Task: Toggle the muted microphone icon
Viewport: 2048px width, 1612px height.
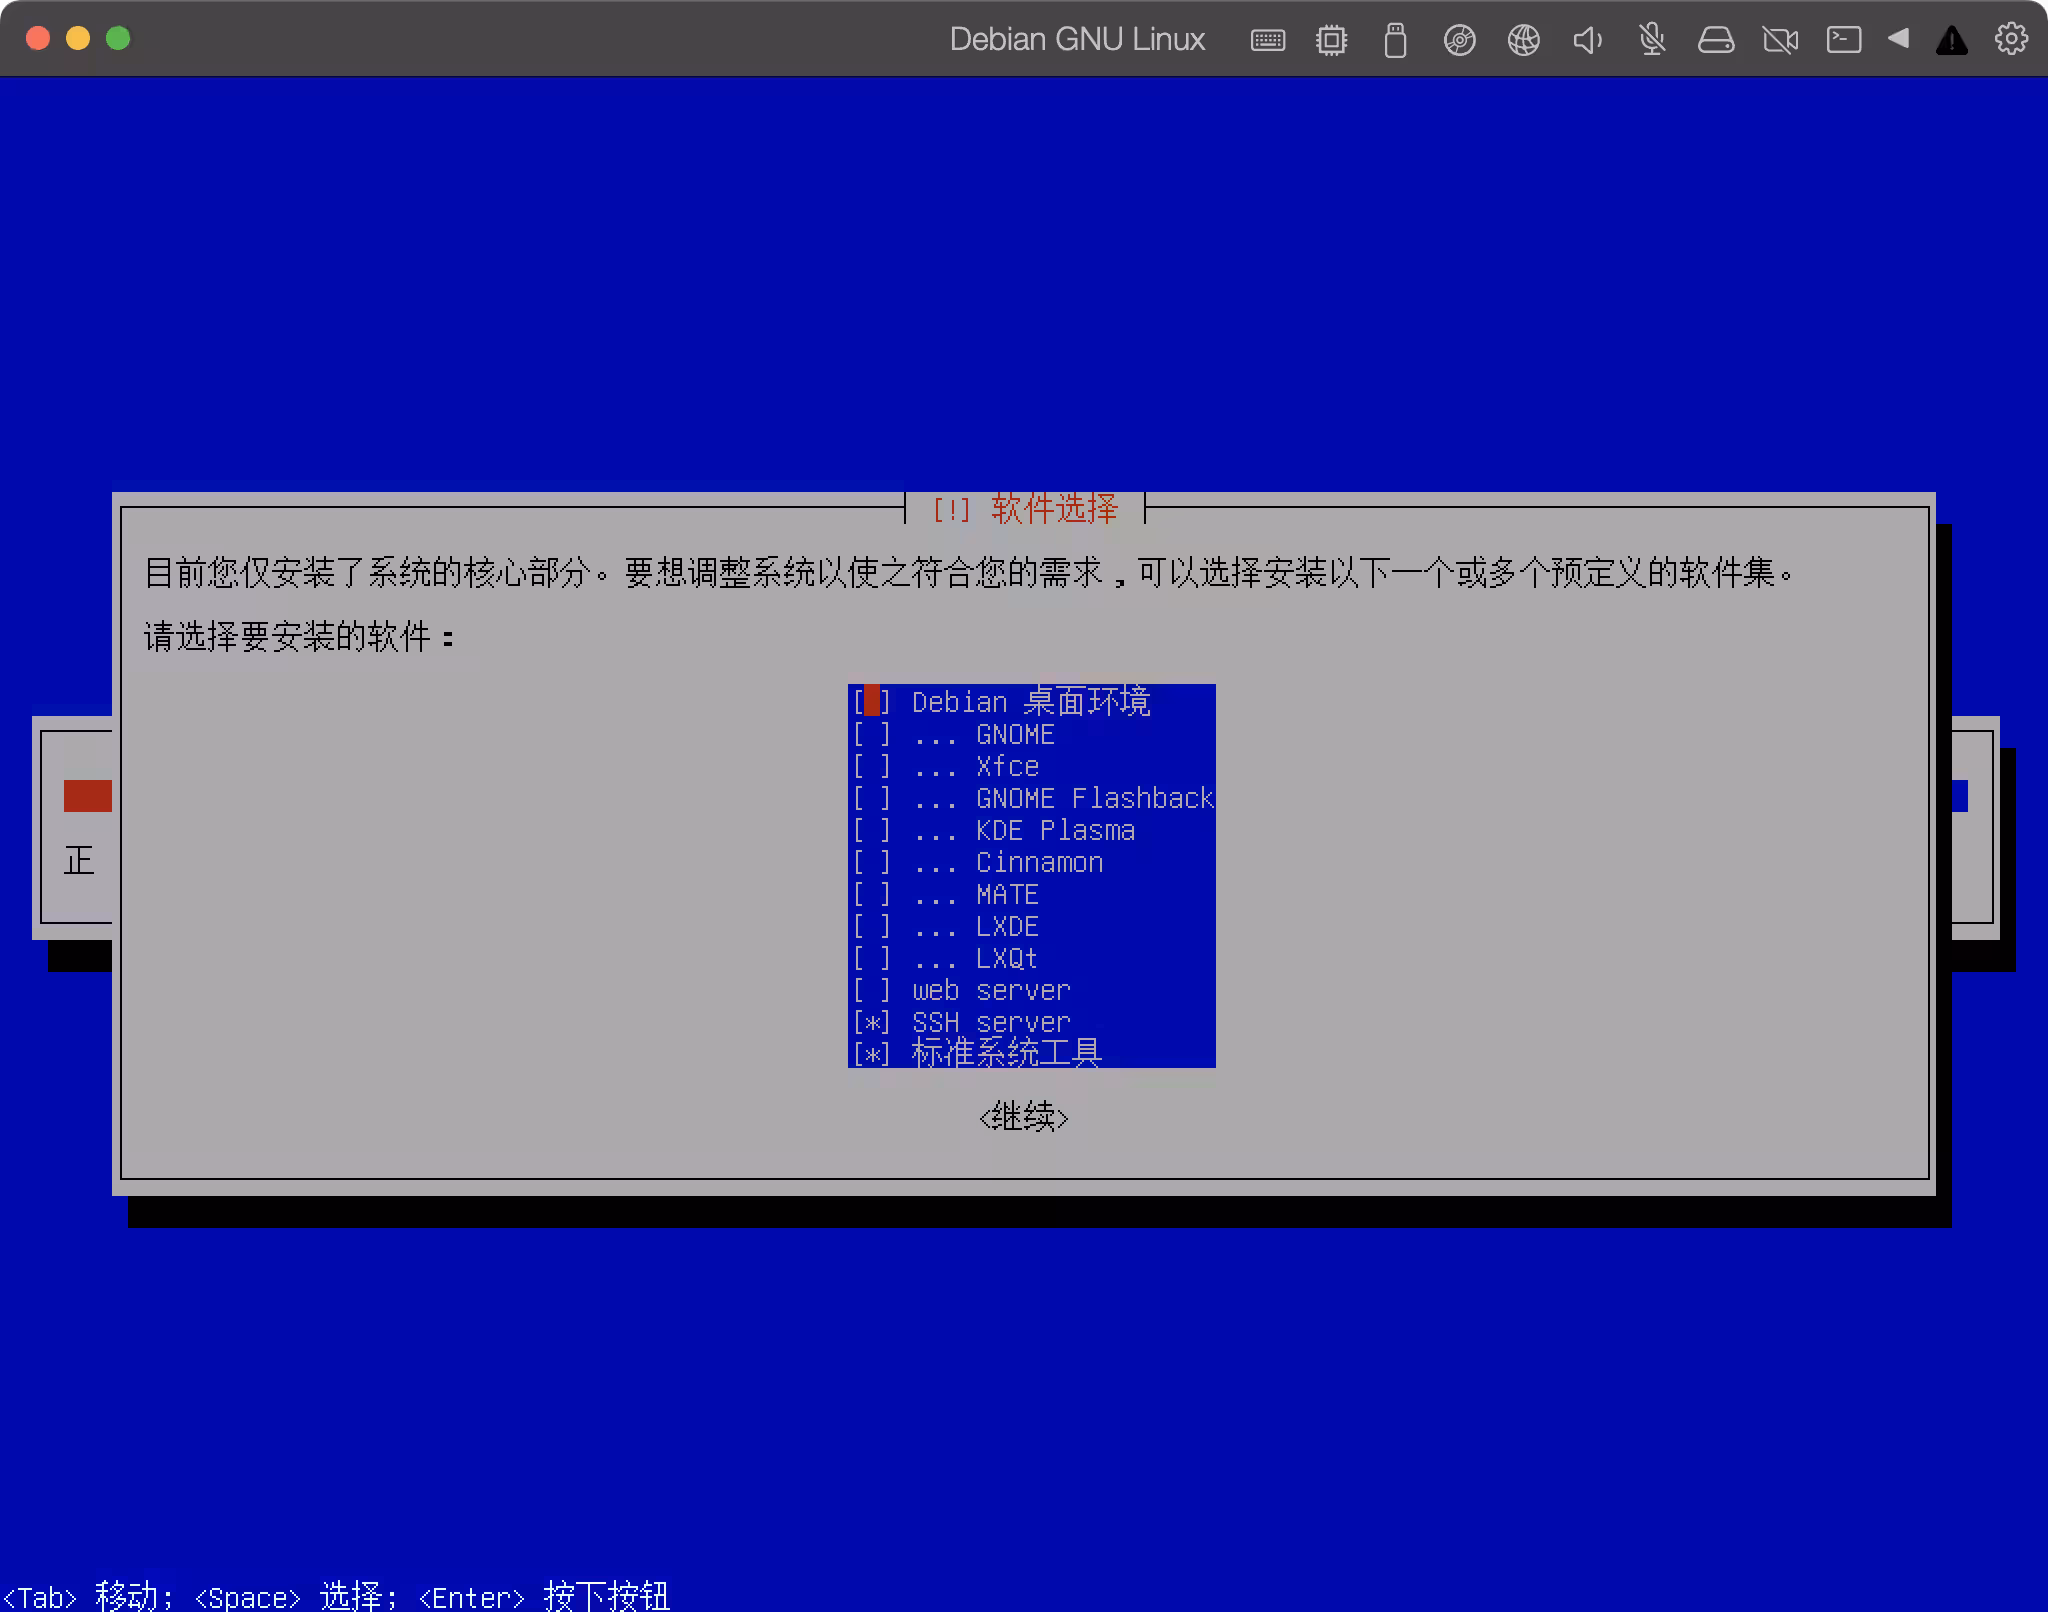Action: pos(1652,40)
